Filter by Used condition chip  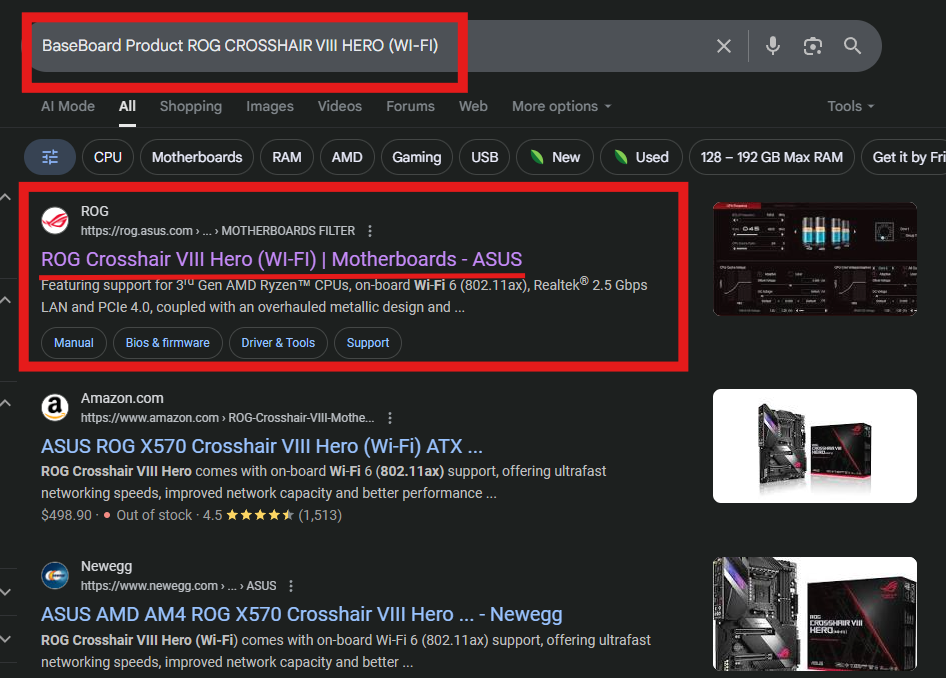tap(641, 157)
